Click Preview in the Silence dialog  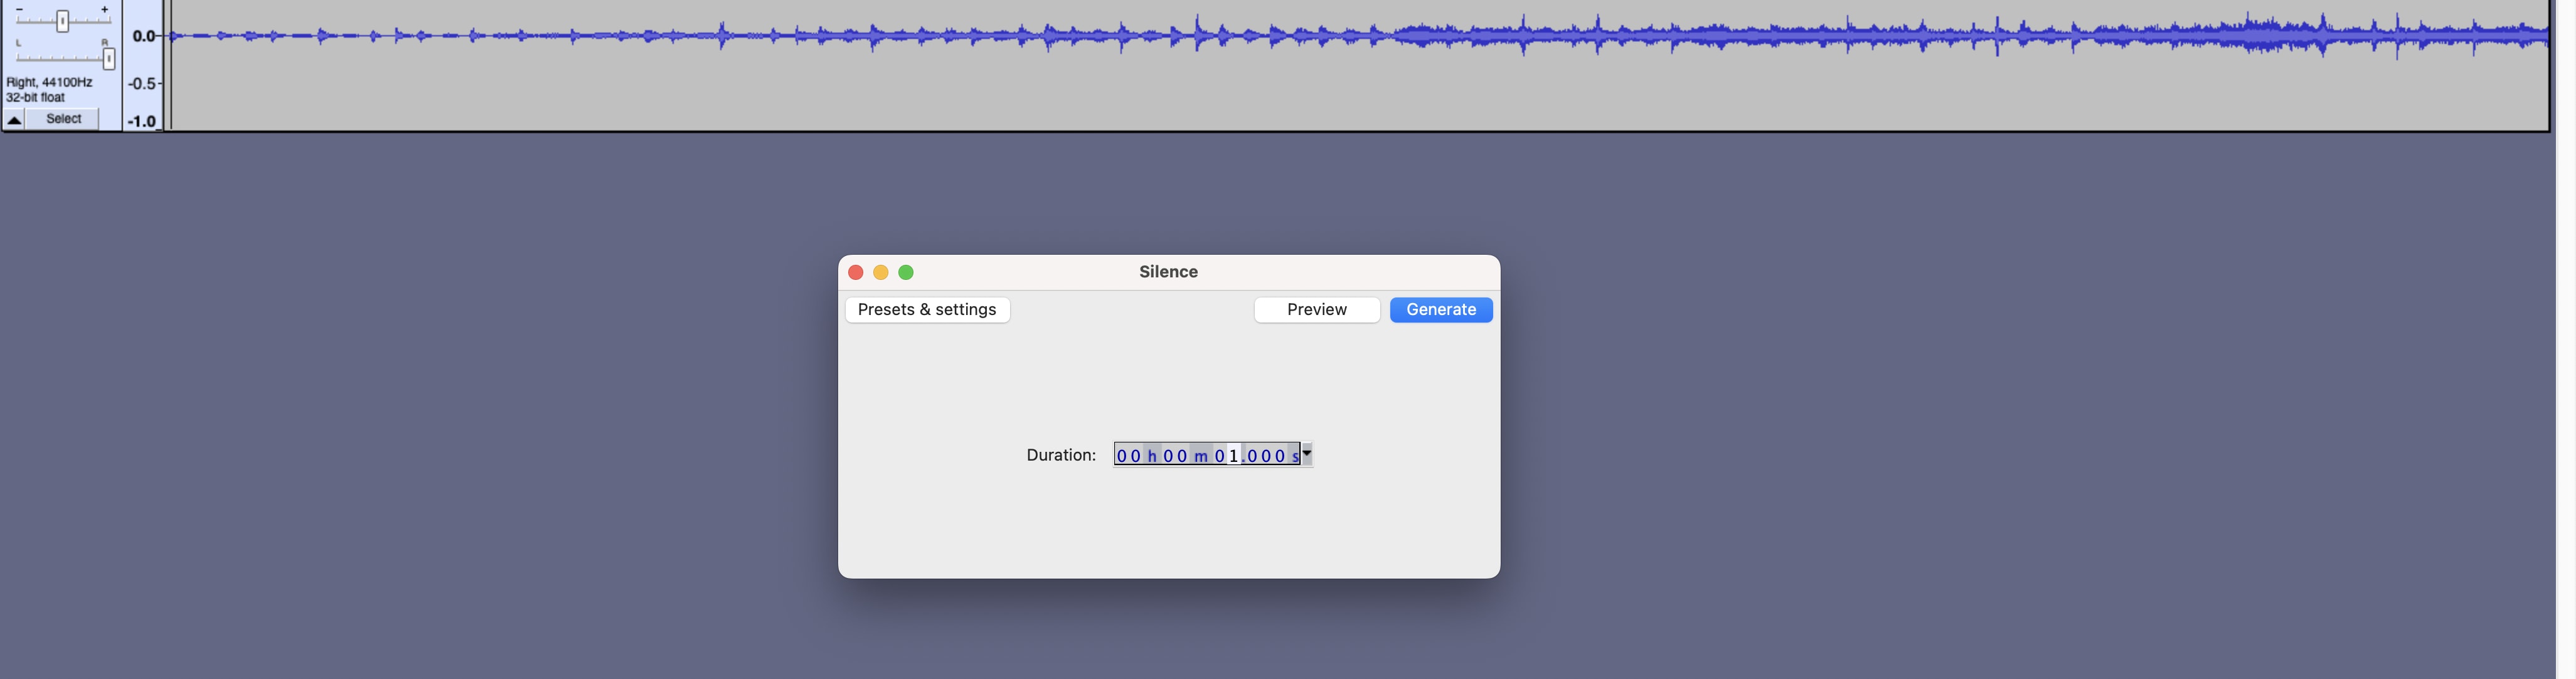[1316, 310]
